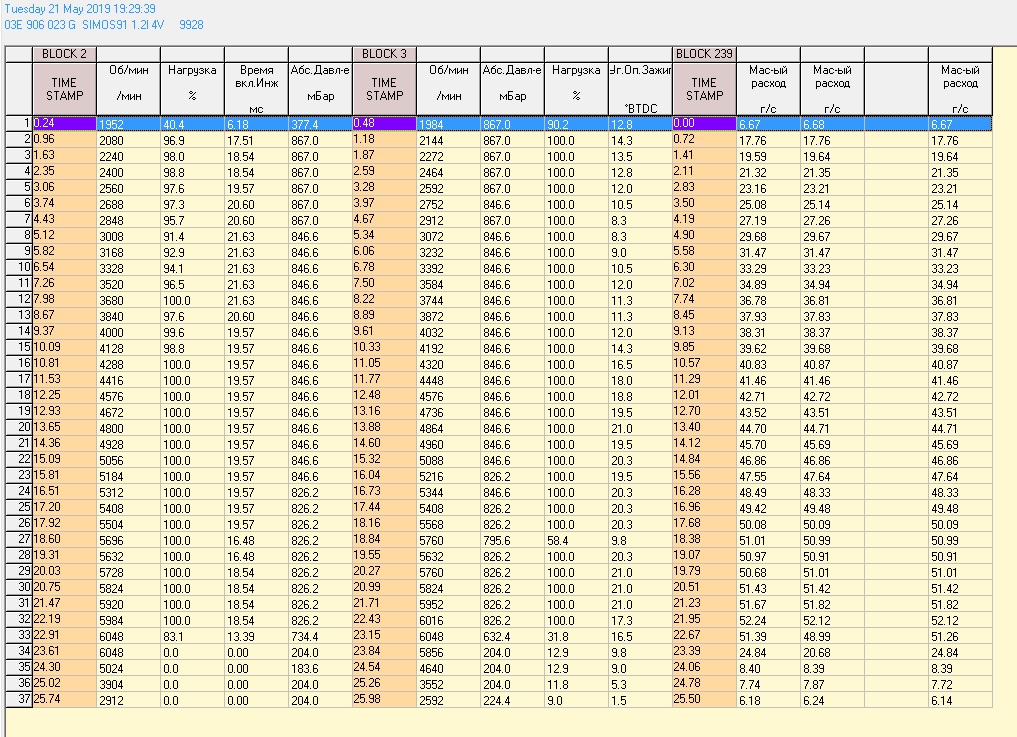
Task: Select the cell with pressure 734.4
Action: [320, 637]
